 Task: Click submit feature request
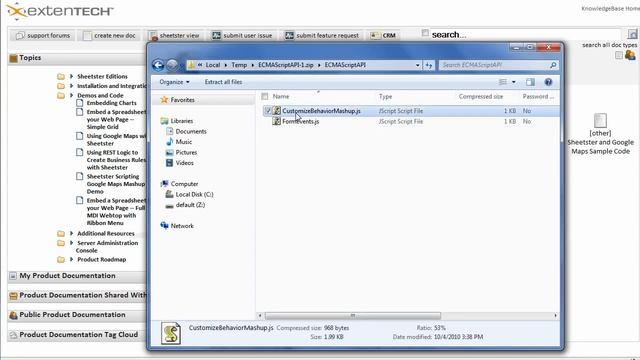coord(322,36)
